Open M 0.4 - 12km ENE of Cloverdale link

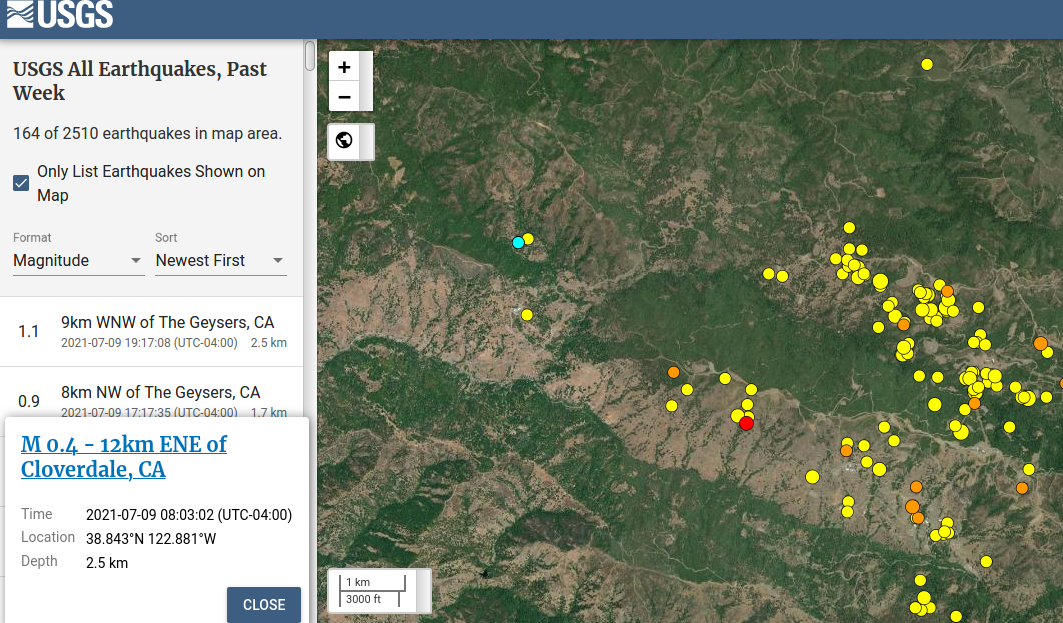(123, 456)
